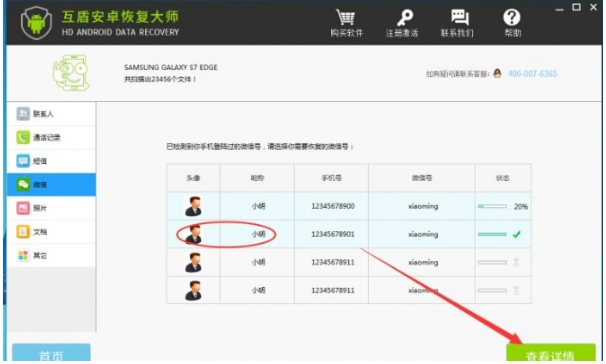Click the green checkmark status icon

coord(516,234)
